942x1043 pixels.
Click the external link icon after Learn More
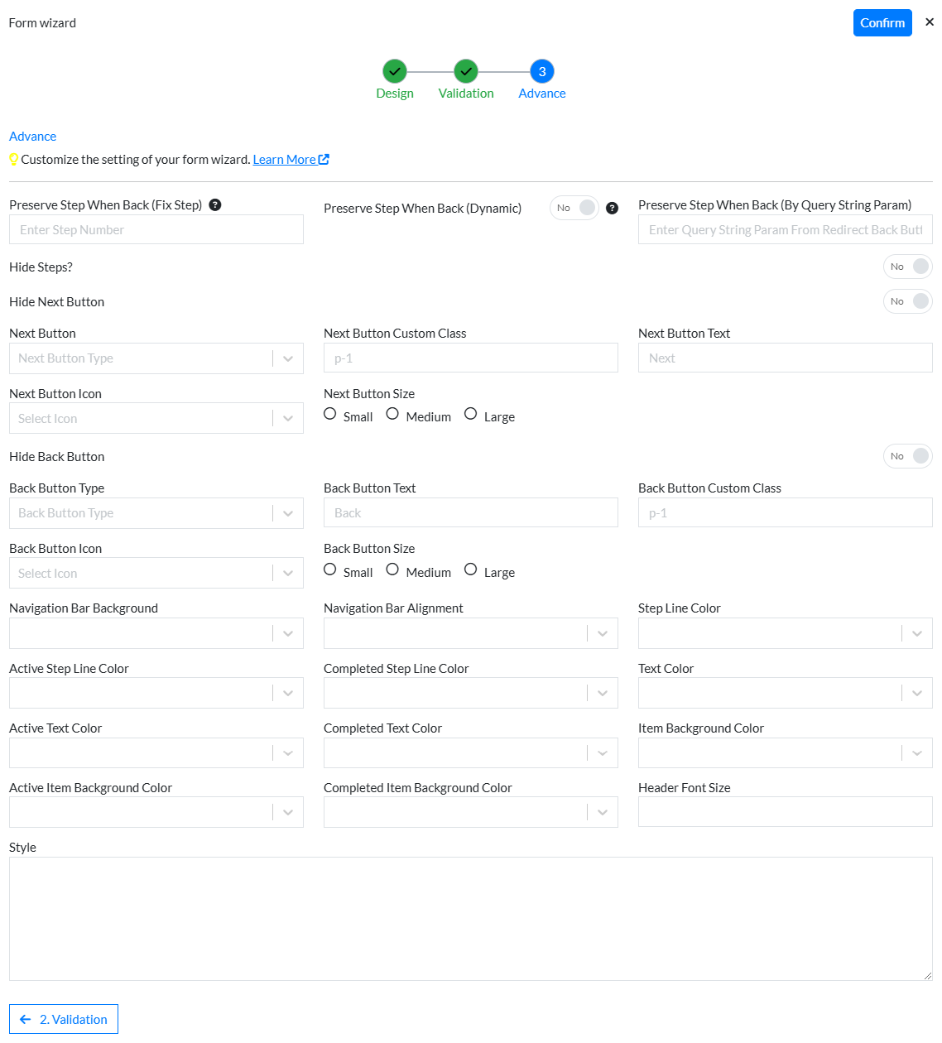324,159
